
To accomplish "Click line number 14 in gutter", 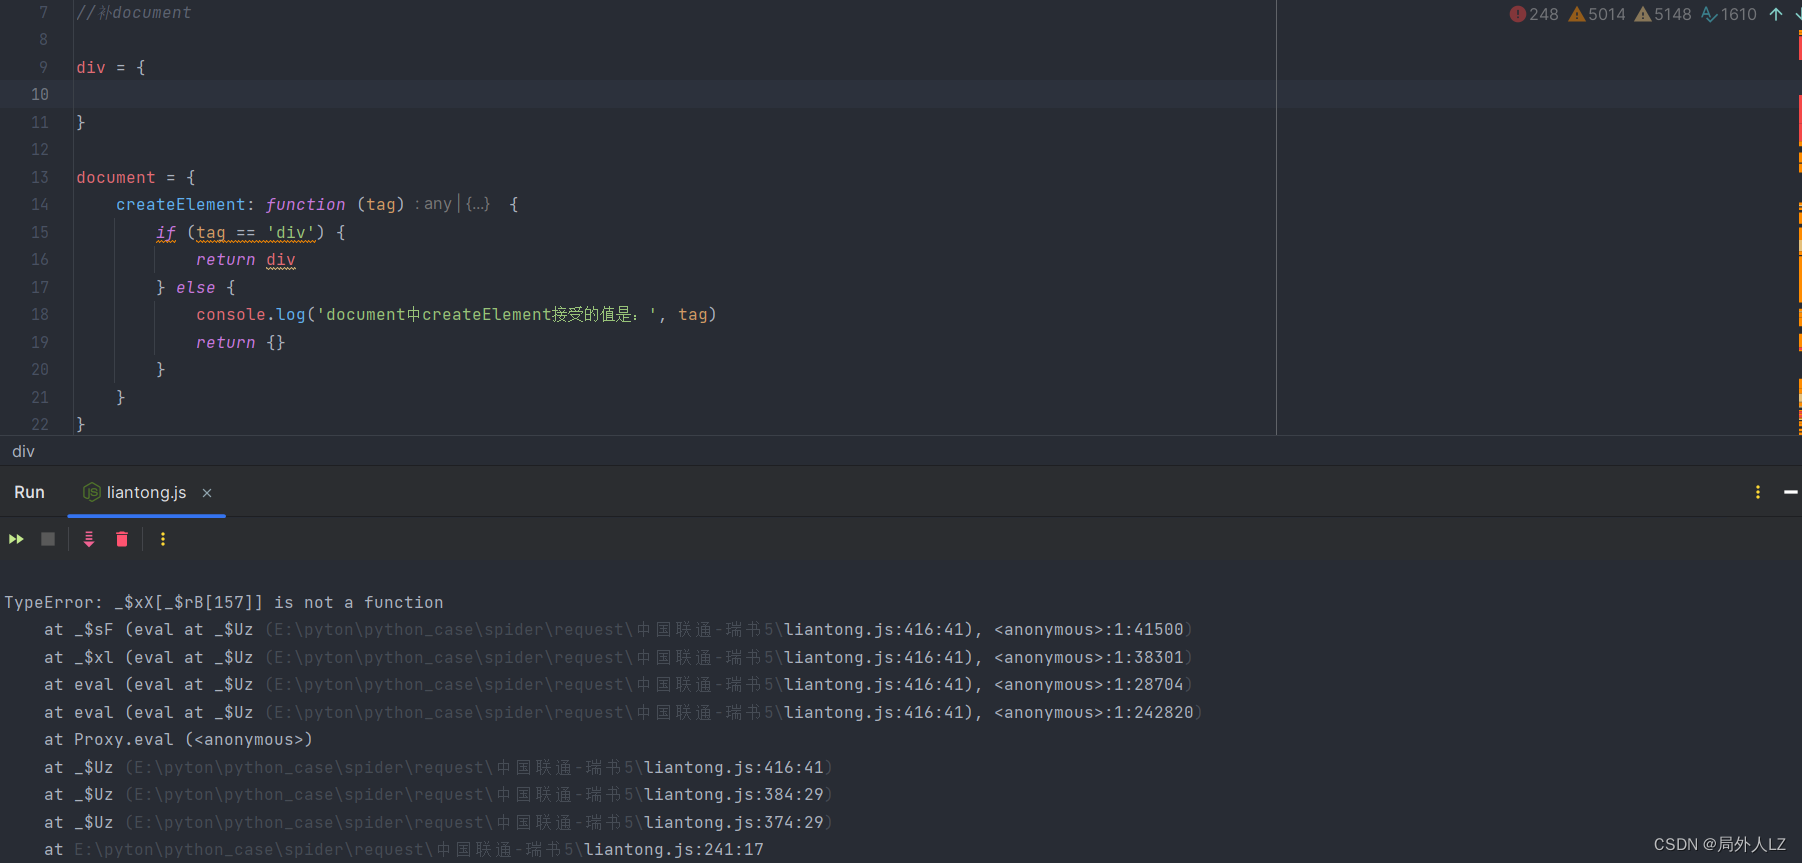I will [39, 204].
